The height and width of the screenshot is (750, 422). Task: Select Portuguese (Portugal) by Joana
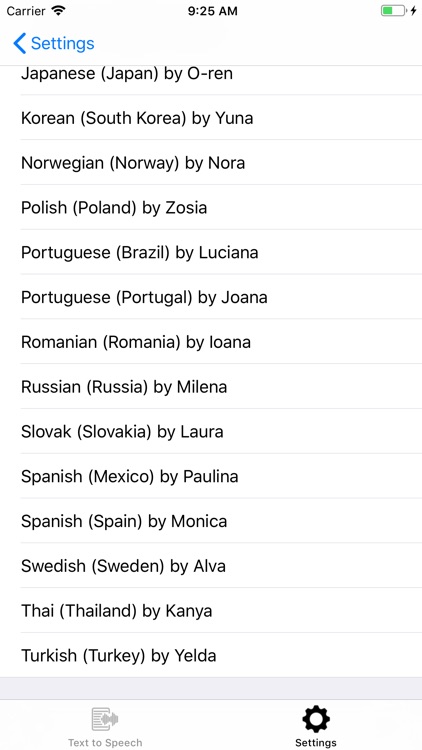pos(211,297)
